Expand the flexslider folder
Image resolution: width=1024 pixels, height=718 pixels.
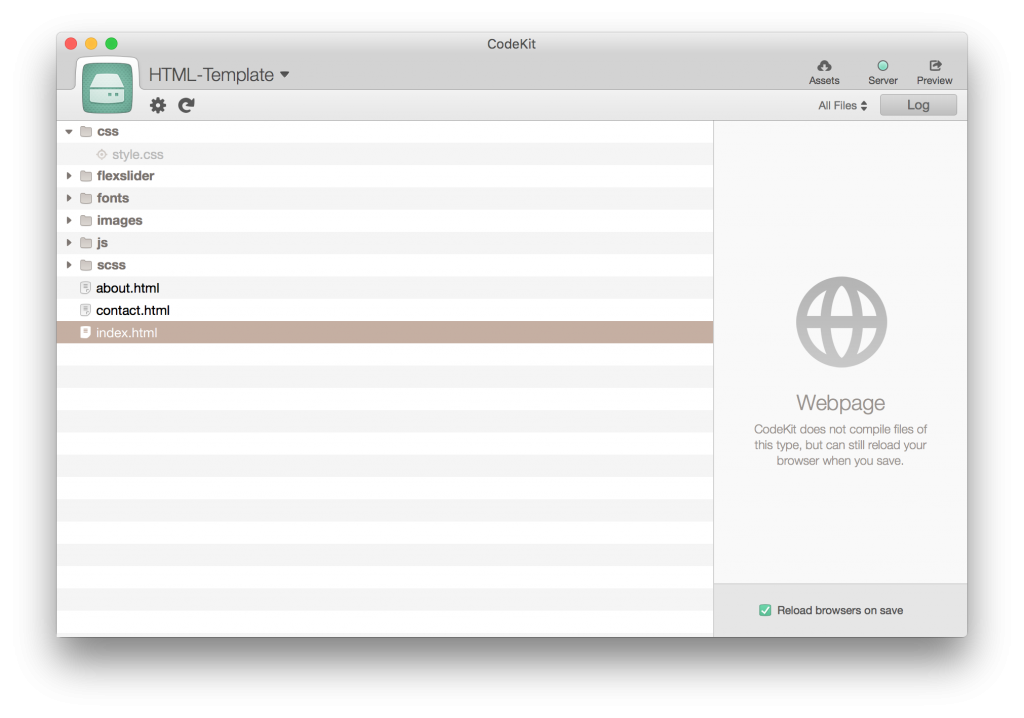click(x=69, y=176)
